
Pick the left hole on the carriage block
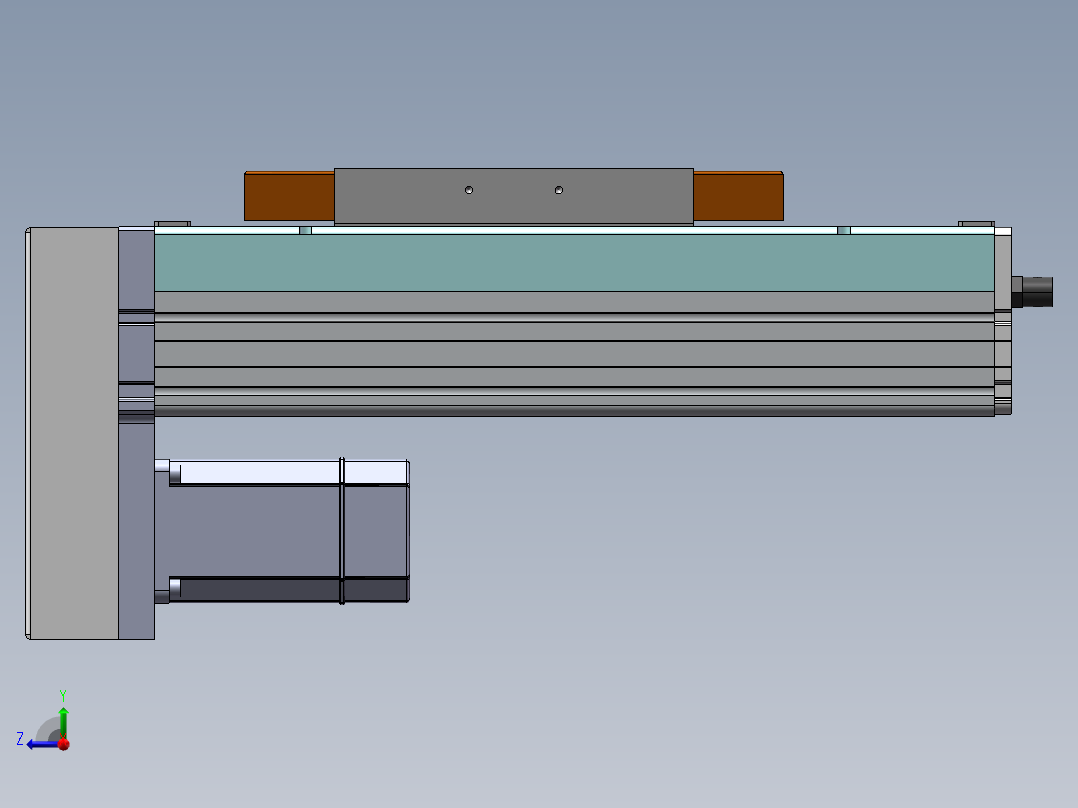pos(469,190)
